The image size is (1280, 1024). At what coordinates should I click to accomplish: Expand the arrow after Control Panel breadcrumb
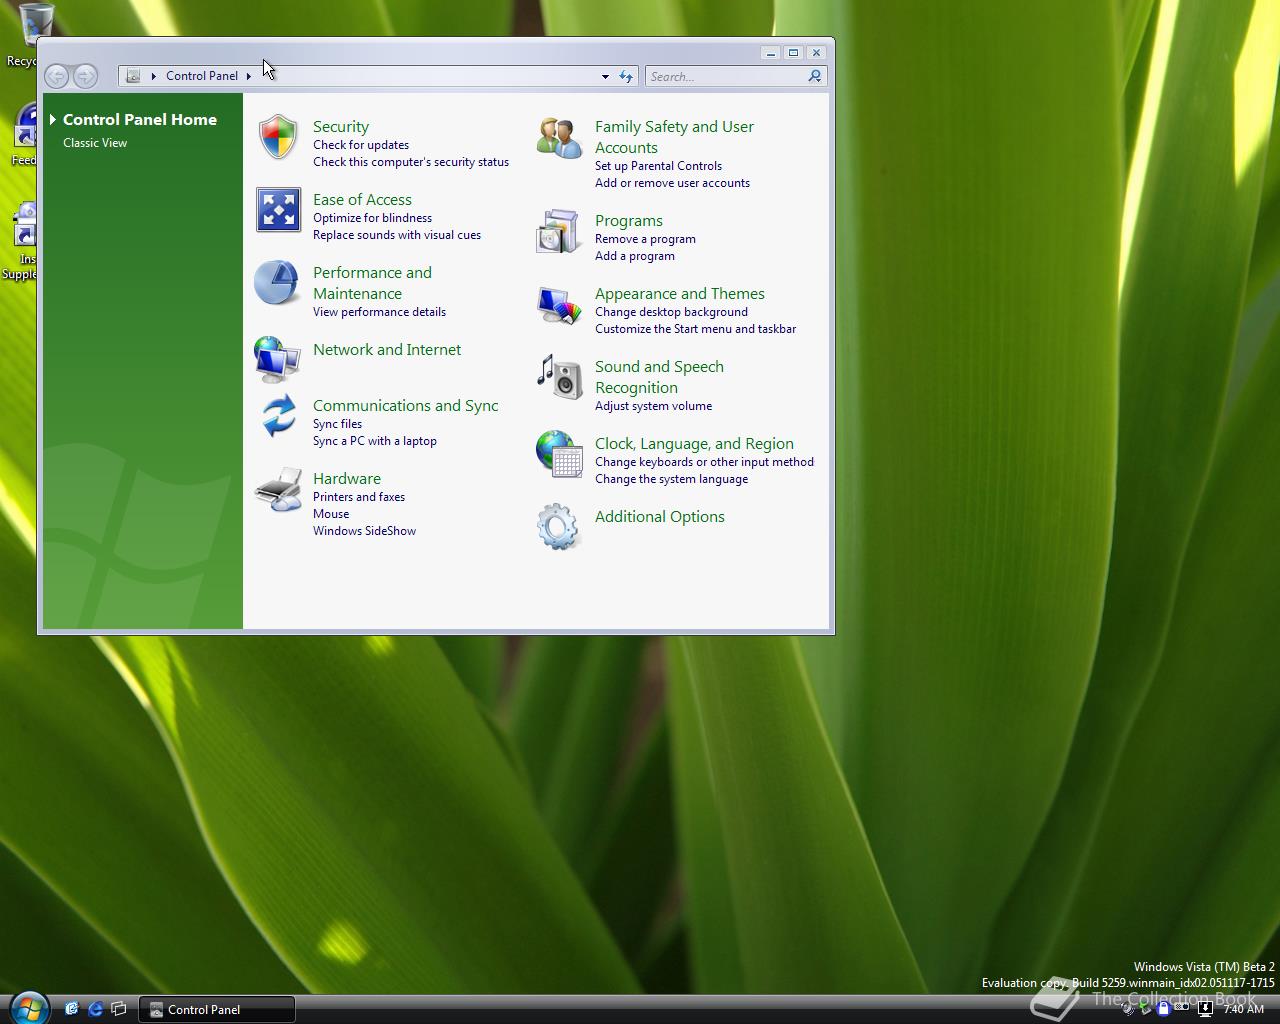[249, 76]
